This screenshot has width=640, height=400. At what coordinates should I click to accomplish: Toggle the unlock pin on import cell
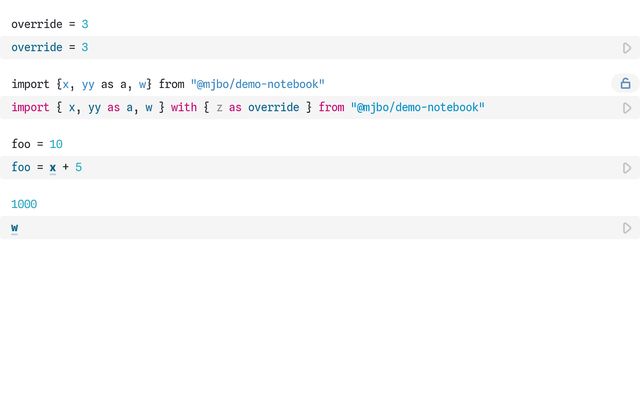click(x=625, y=84)
